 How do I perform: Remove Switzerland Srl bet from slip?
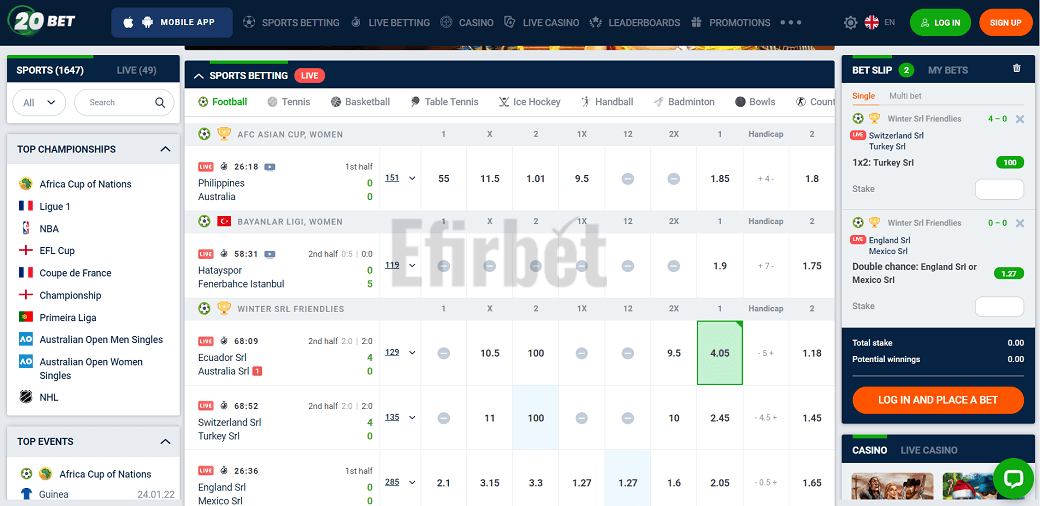[1020, 119]
